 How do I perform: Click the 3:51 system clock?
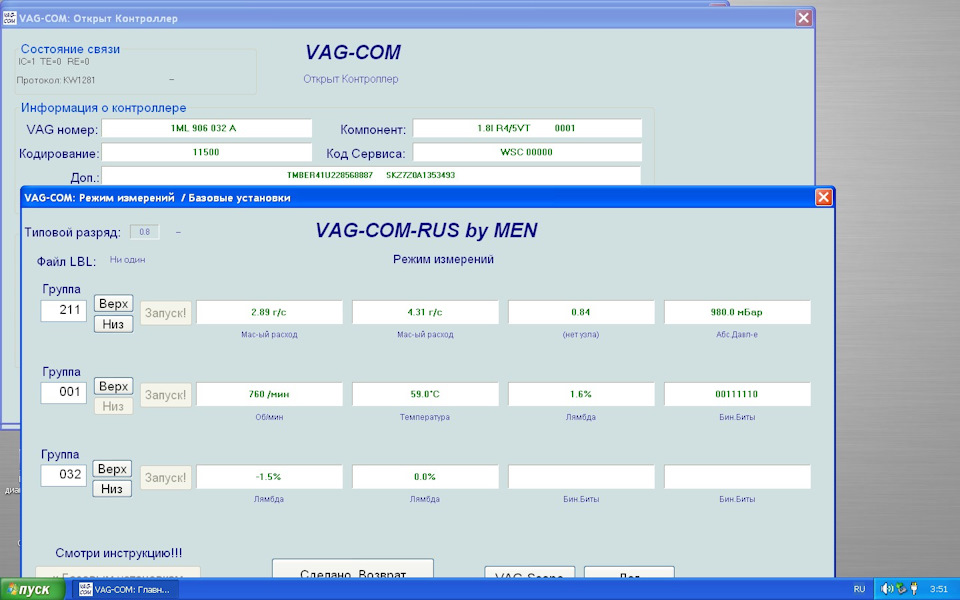[939, 589]
